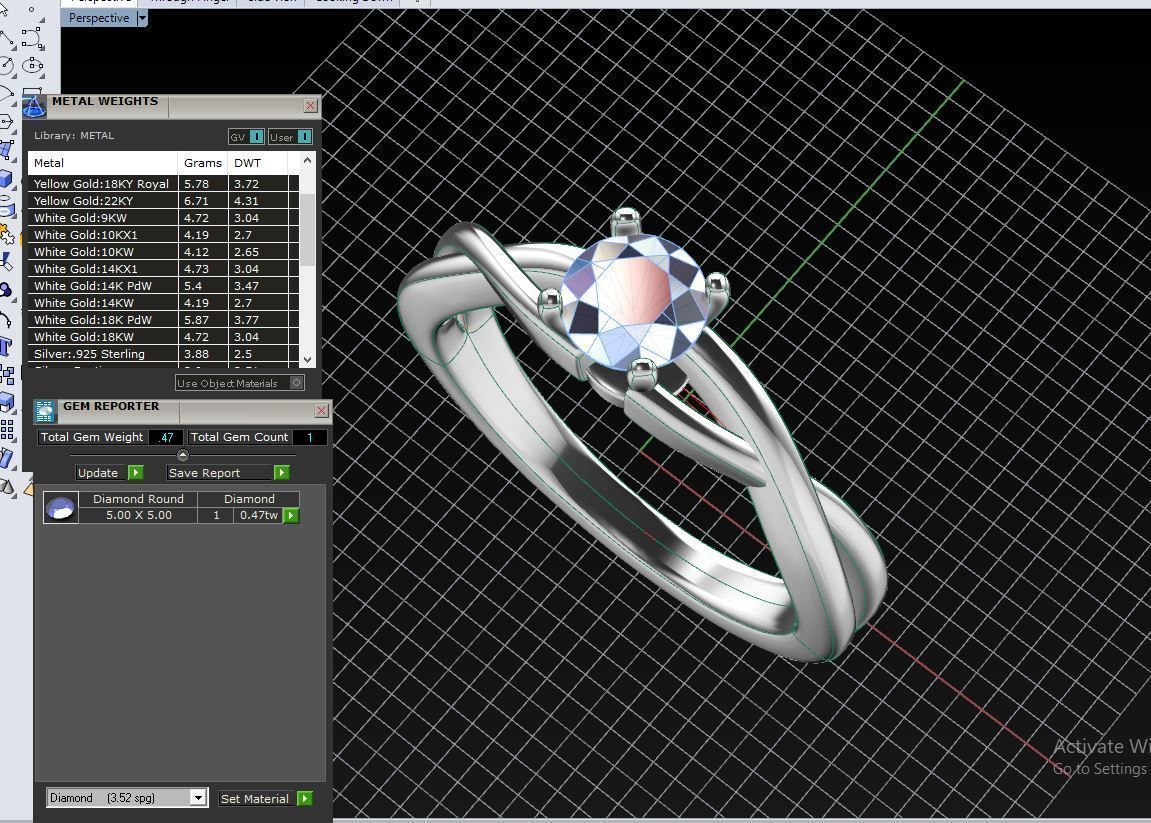The width and height of the screenshot is (1151, 823).
Task: Close the Gem Reporter panel
Action: pos(321,410)
